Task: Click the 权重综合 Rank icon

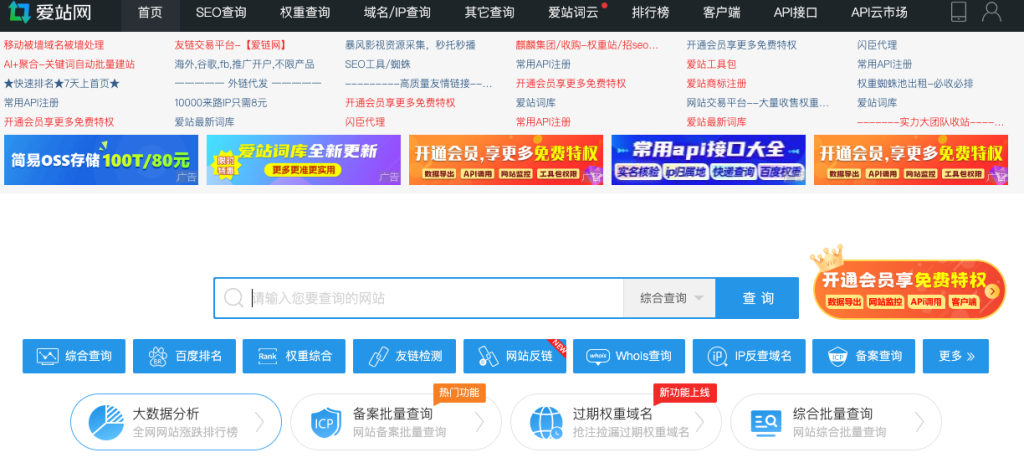Action: tap(268, 356)
